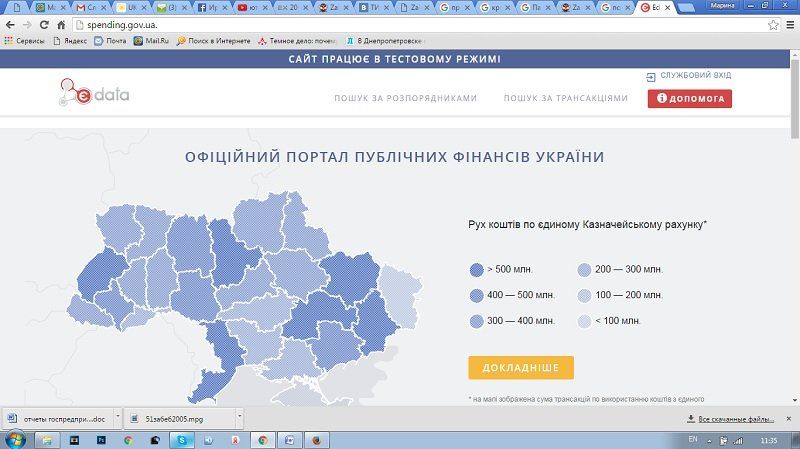Click the Службовий вхід login icon
This screenshot has height=449, width=800.
click(651, 76)
